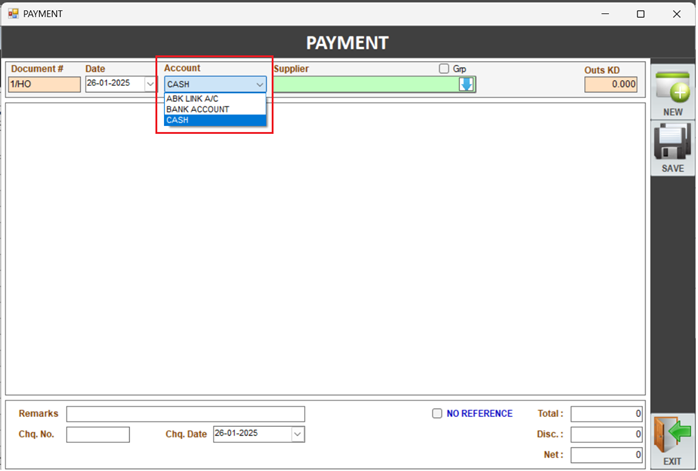The image size is (698, 471).
Task: Click the Outs KD amount field
Action: tap(610, 85)
